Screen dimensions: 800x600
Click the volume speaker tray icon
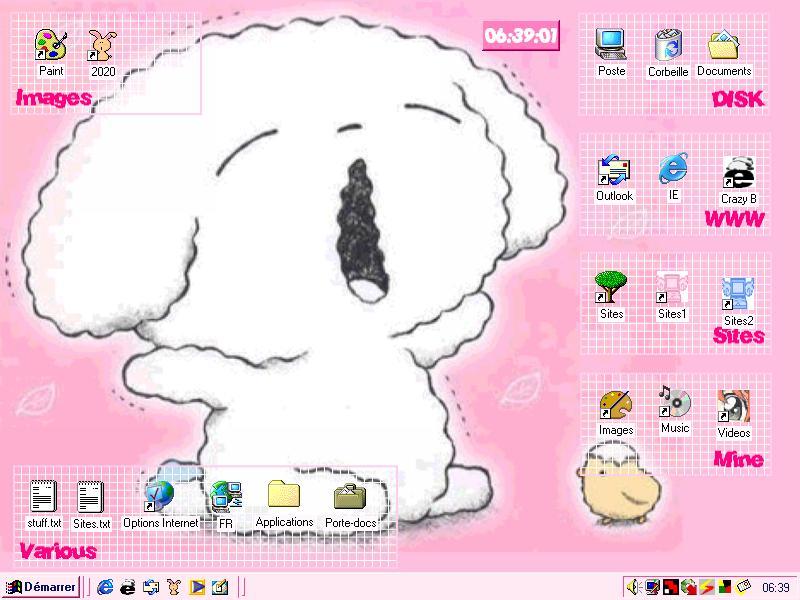(x=634, y=587)
